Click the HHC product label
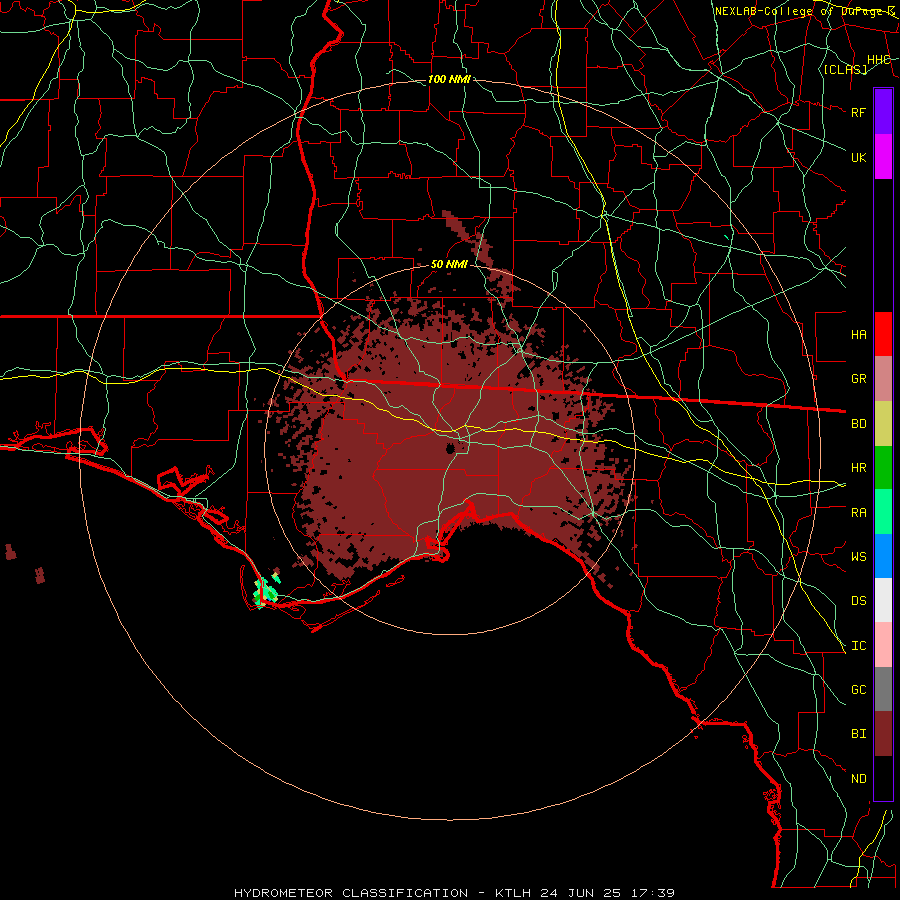Viewport: 900px width, 900px height. pyautogui.click(x=878, y=60)
